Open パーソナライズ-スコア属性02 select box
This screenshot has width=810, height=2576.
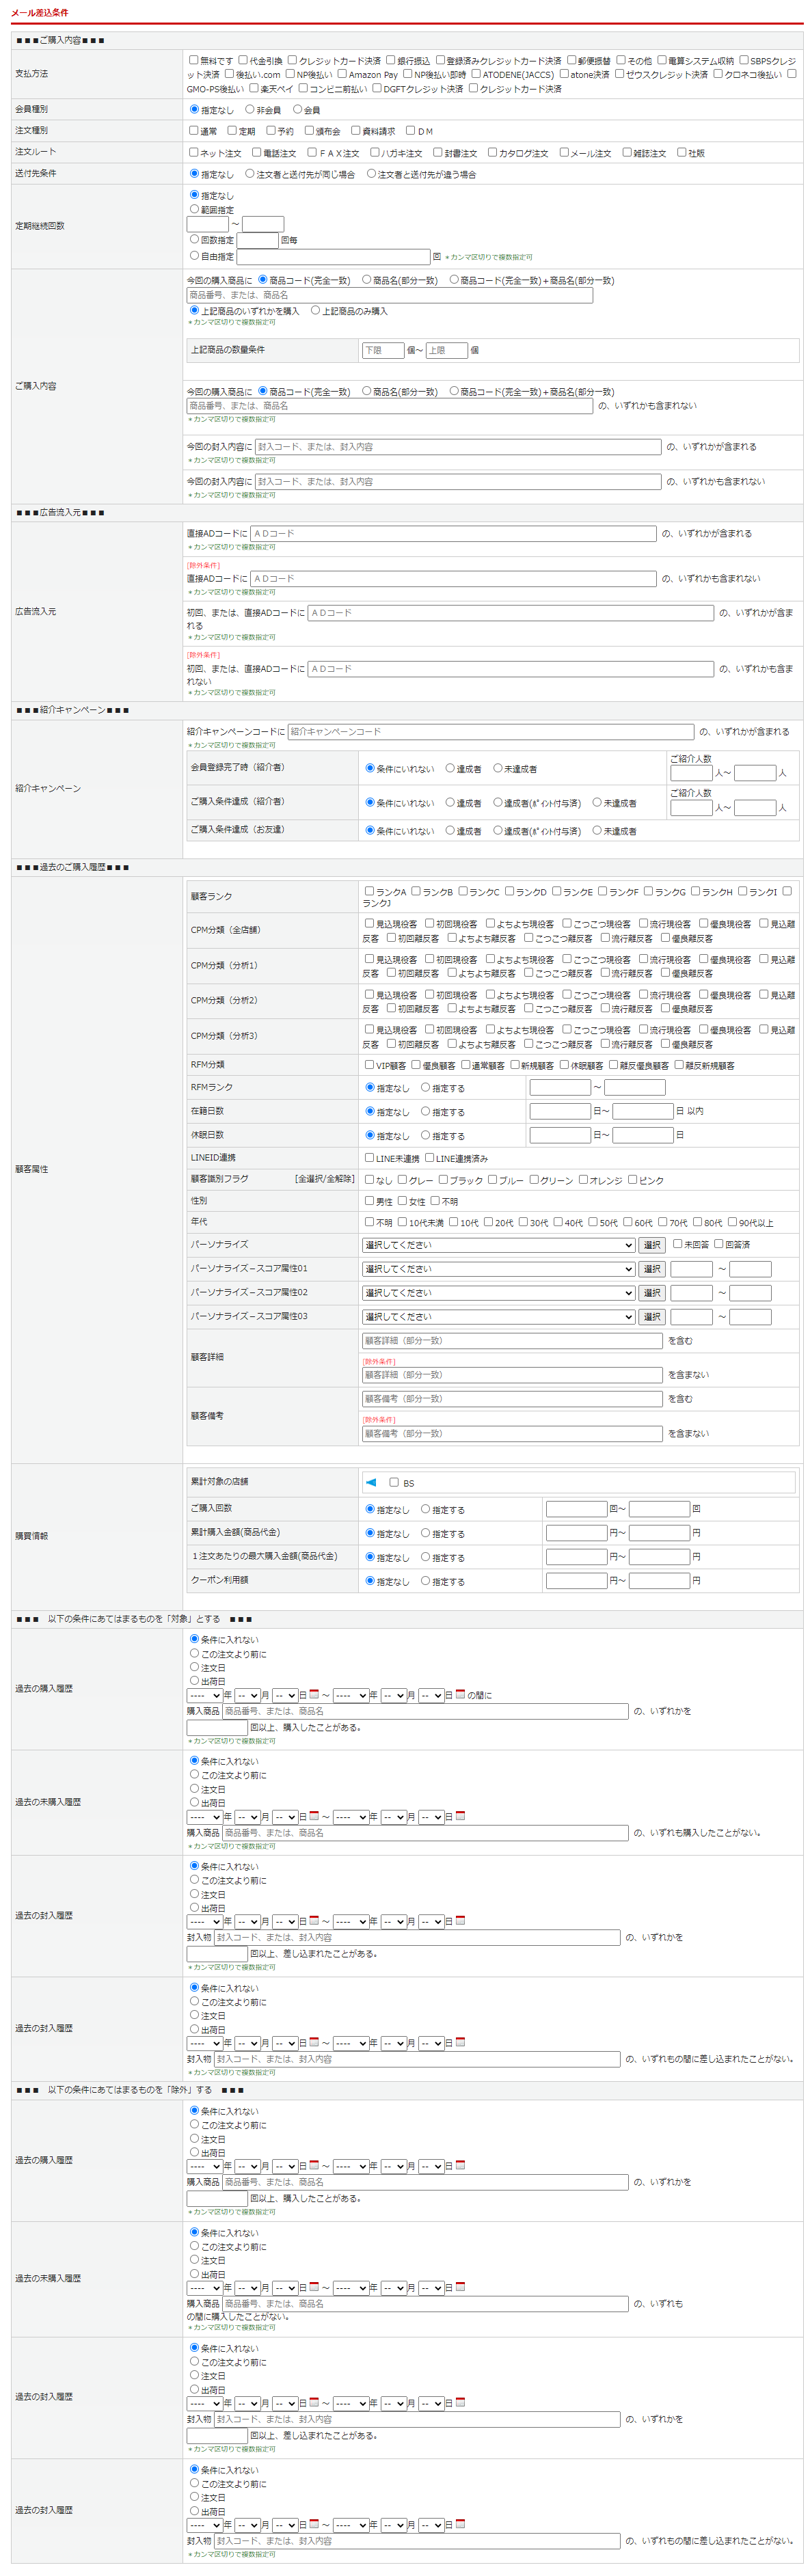pyautogui.click(x=498, y=1293)
